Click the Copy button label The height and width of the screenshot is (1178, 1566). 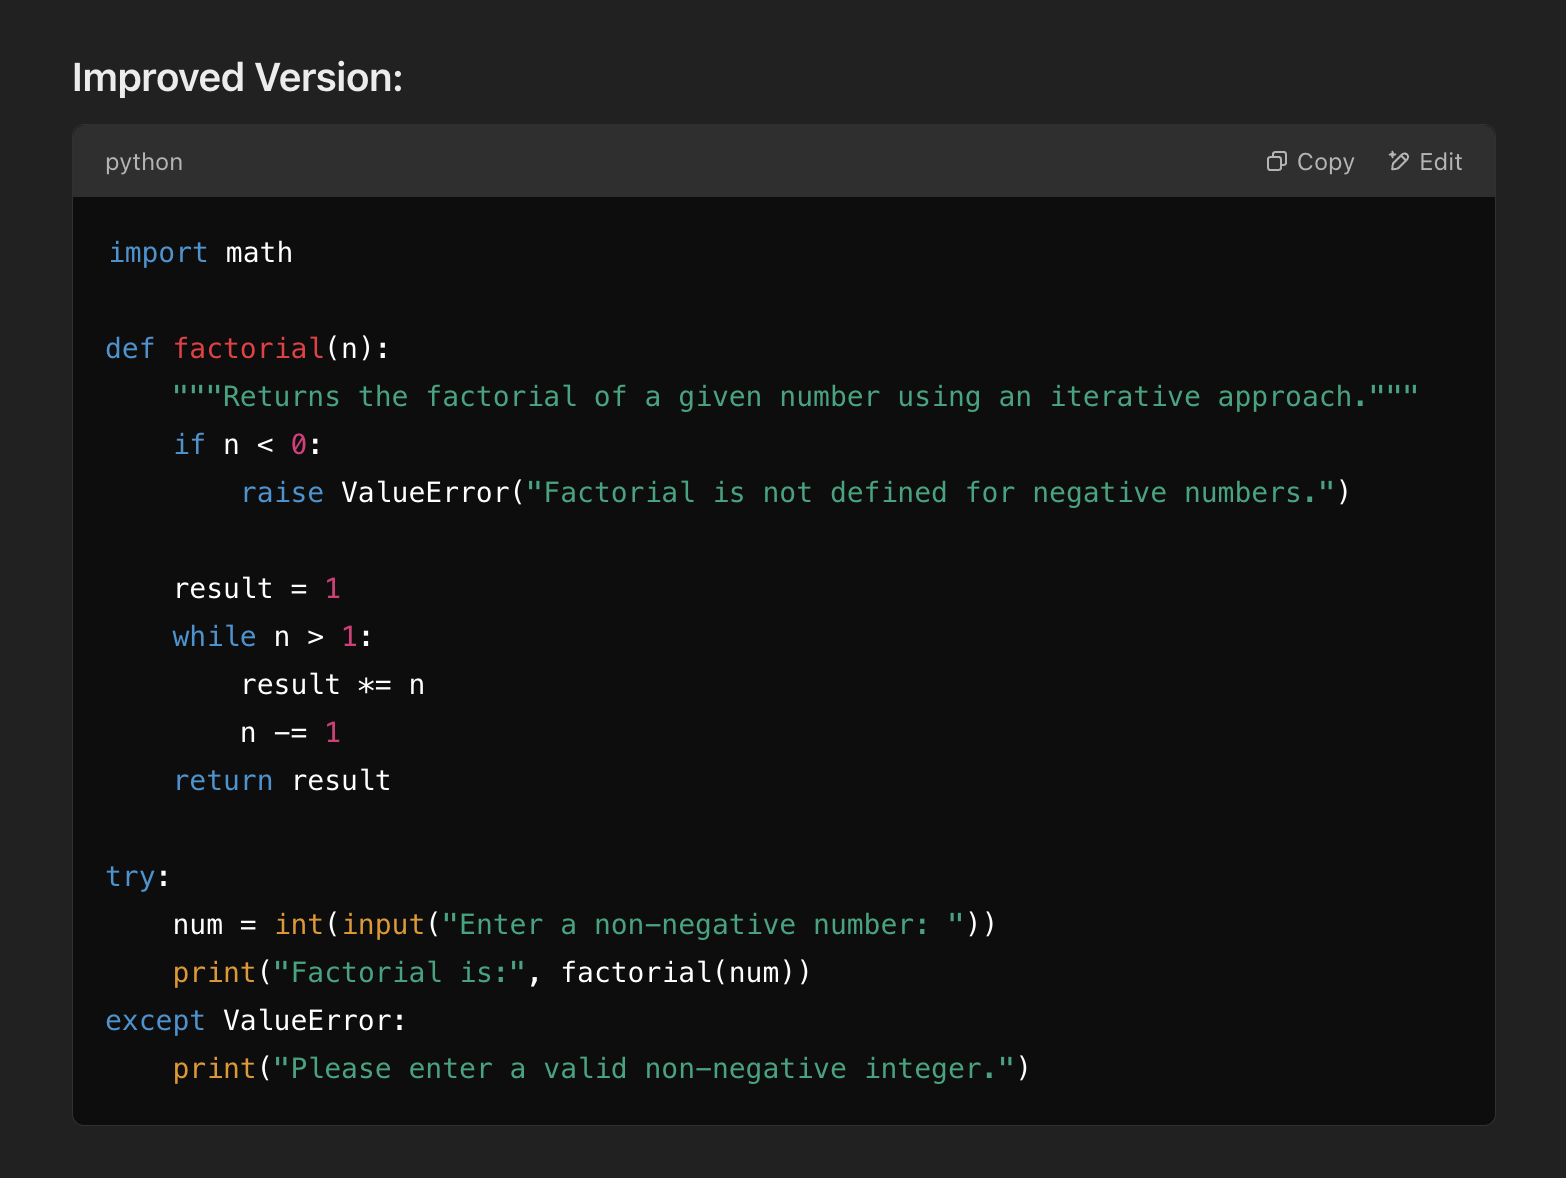[x=1325, y=162]
